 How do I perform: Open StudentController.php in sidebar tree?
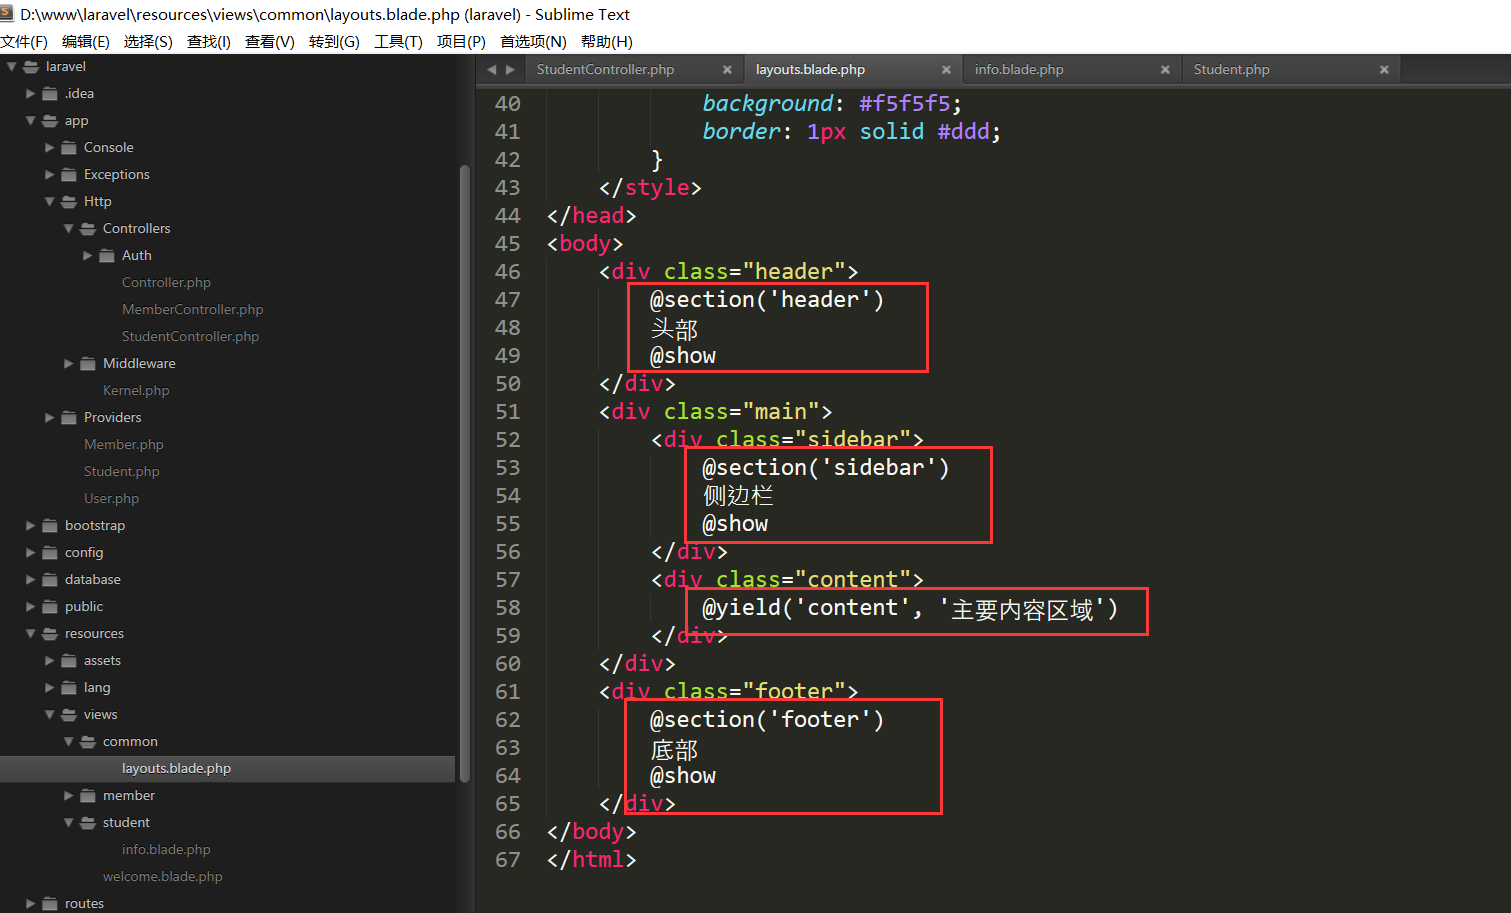pos(190,336)
